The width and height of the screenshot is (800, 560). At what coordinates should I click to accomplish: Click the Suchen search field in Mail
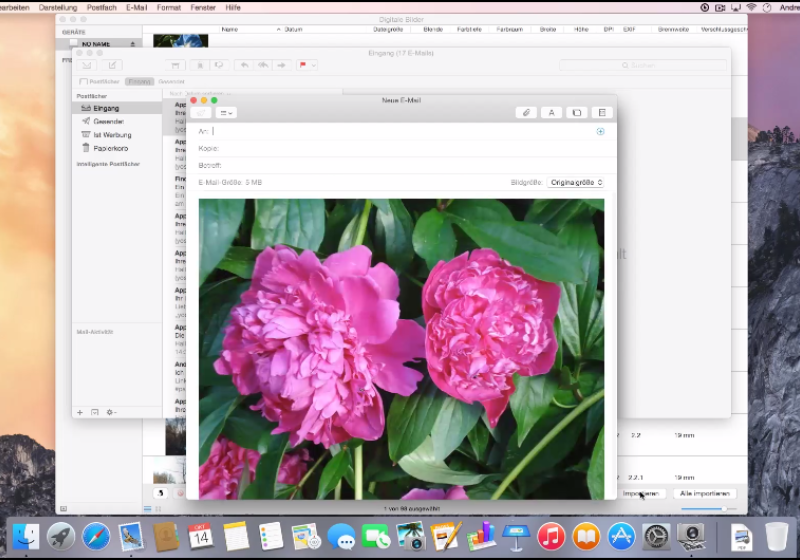point(643,65)
